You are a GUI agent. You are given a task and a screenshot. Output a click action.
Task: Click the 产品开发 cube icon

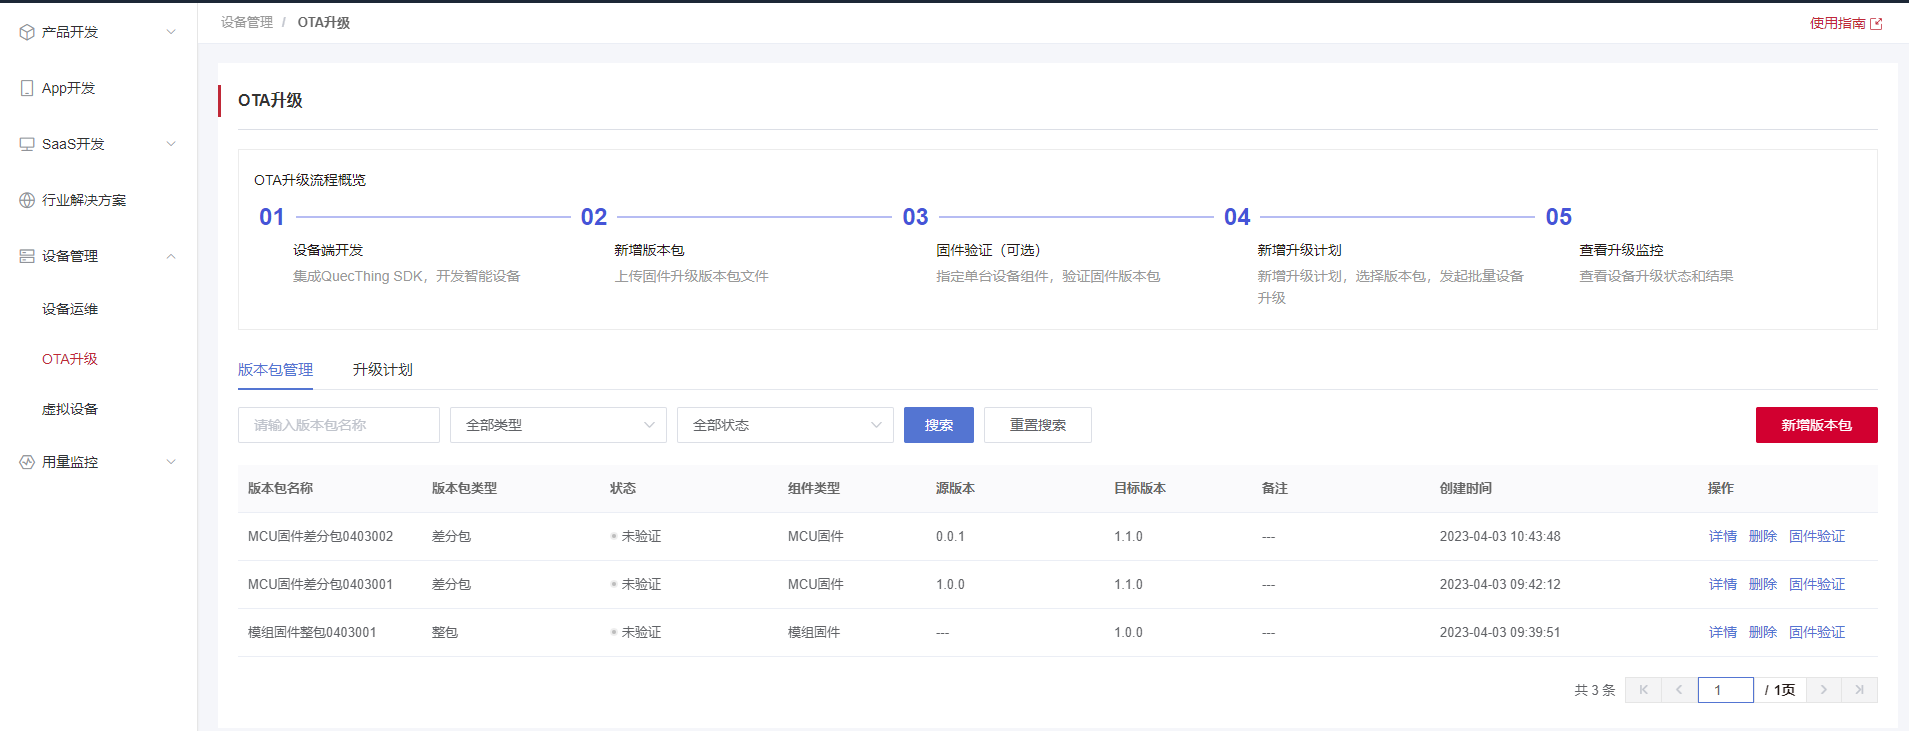27,32
